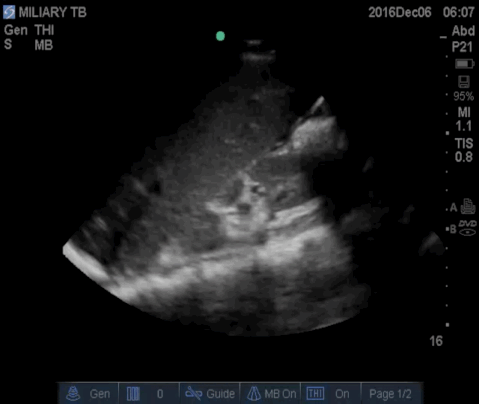479x404 pixels.
Task: Select the Gen optimization softkey
Action: 89,394
